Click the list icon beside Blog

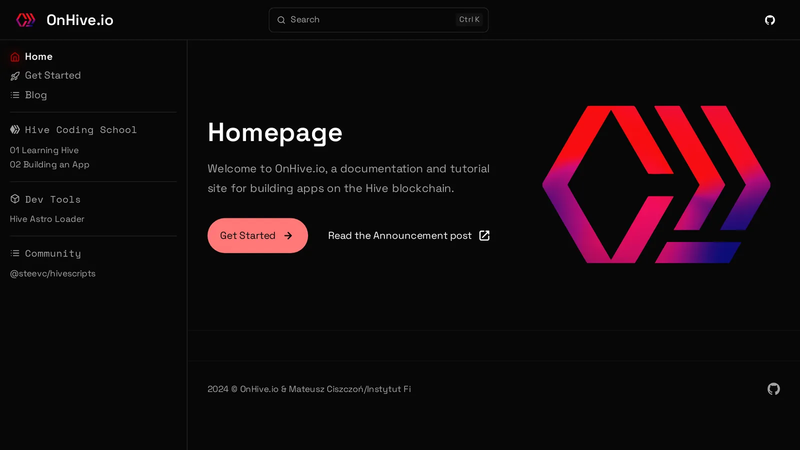pos(15,95)
